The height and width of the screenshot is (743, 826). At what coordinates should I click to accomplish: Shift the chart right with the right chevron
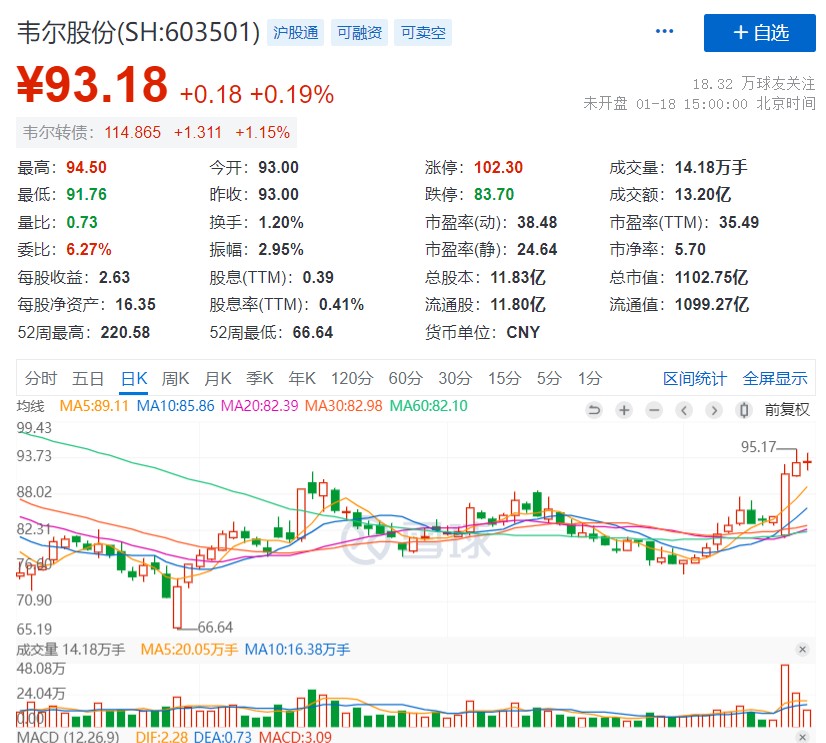tap(714, 410)
